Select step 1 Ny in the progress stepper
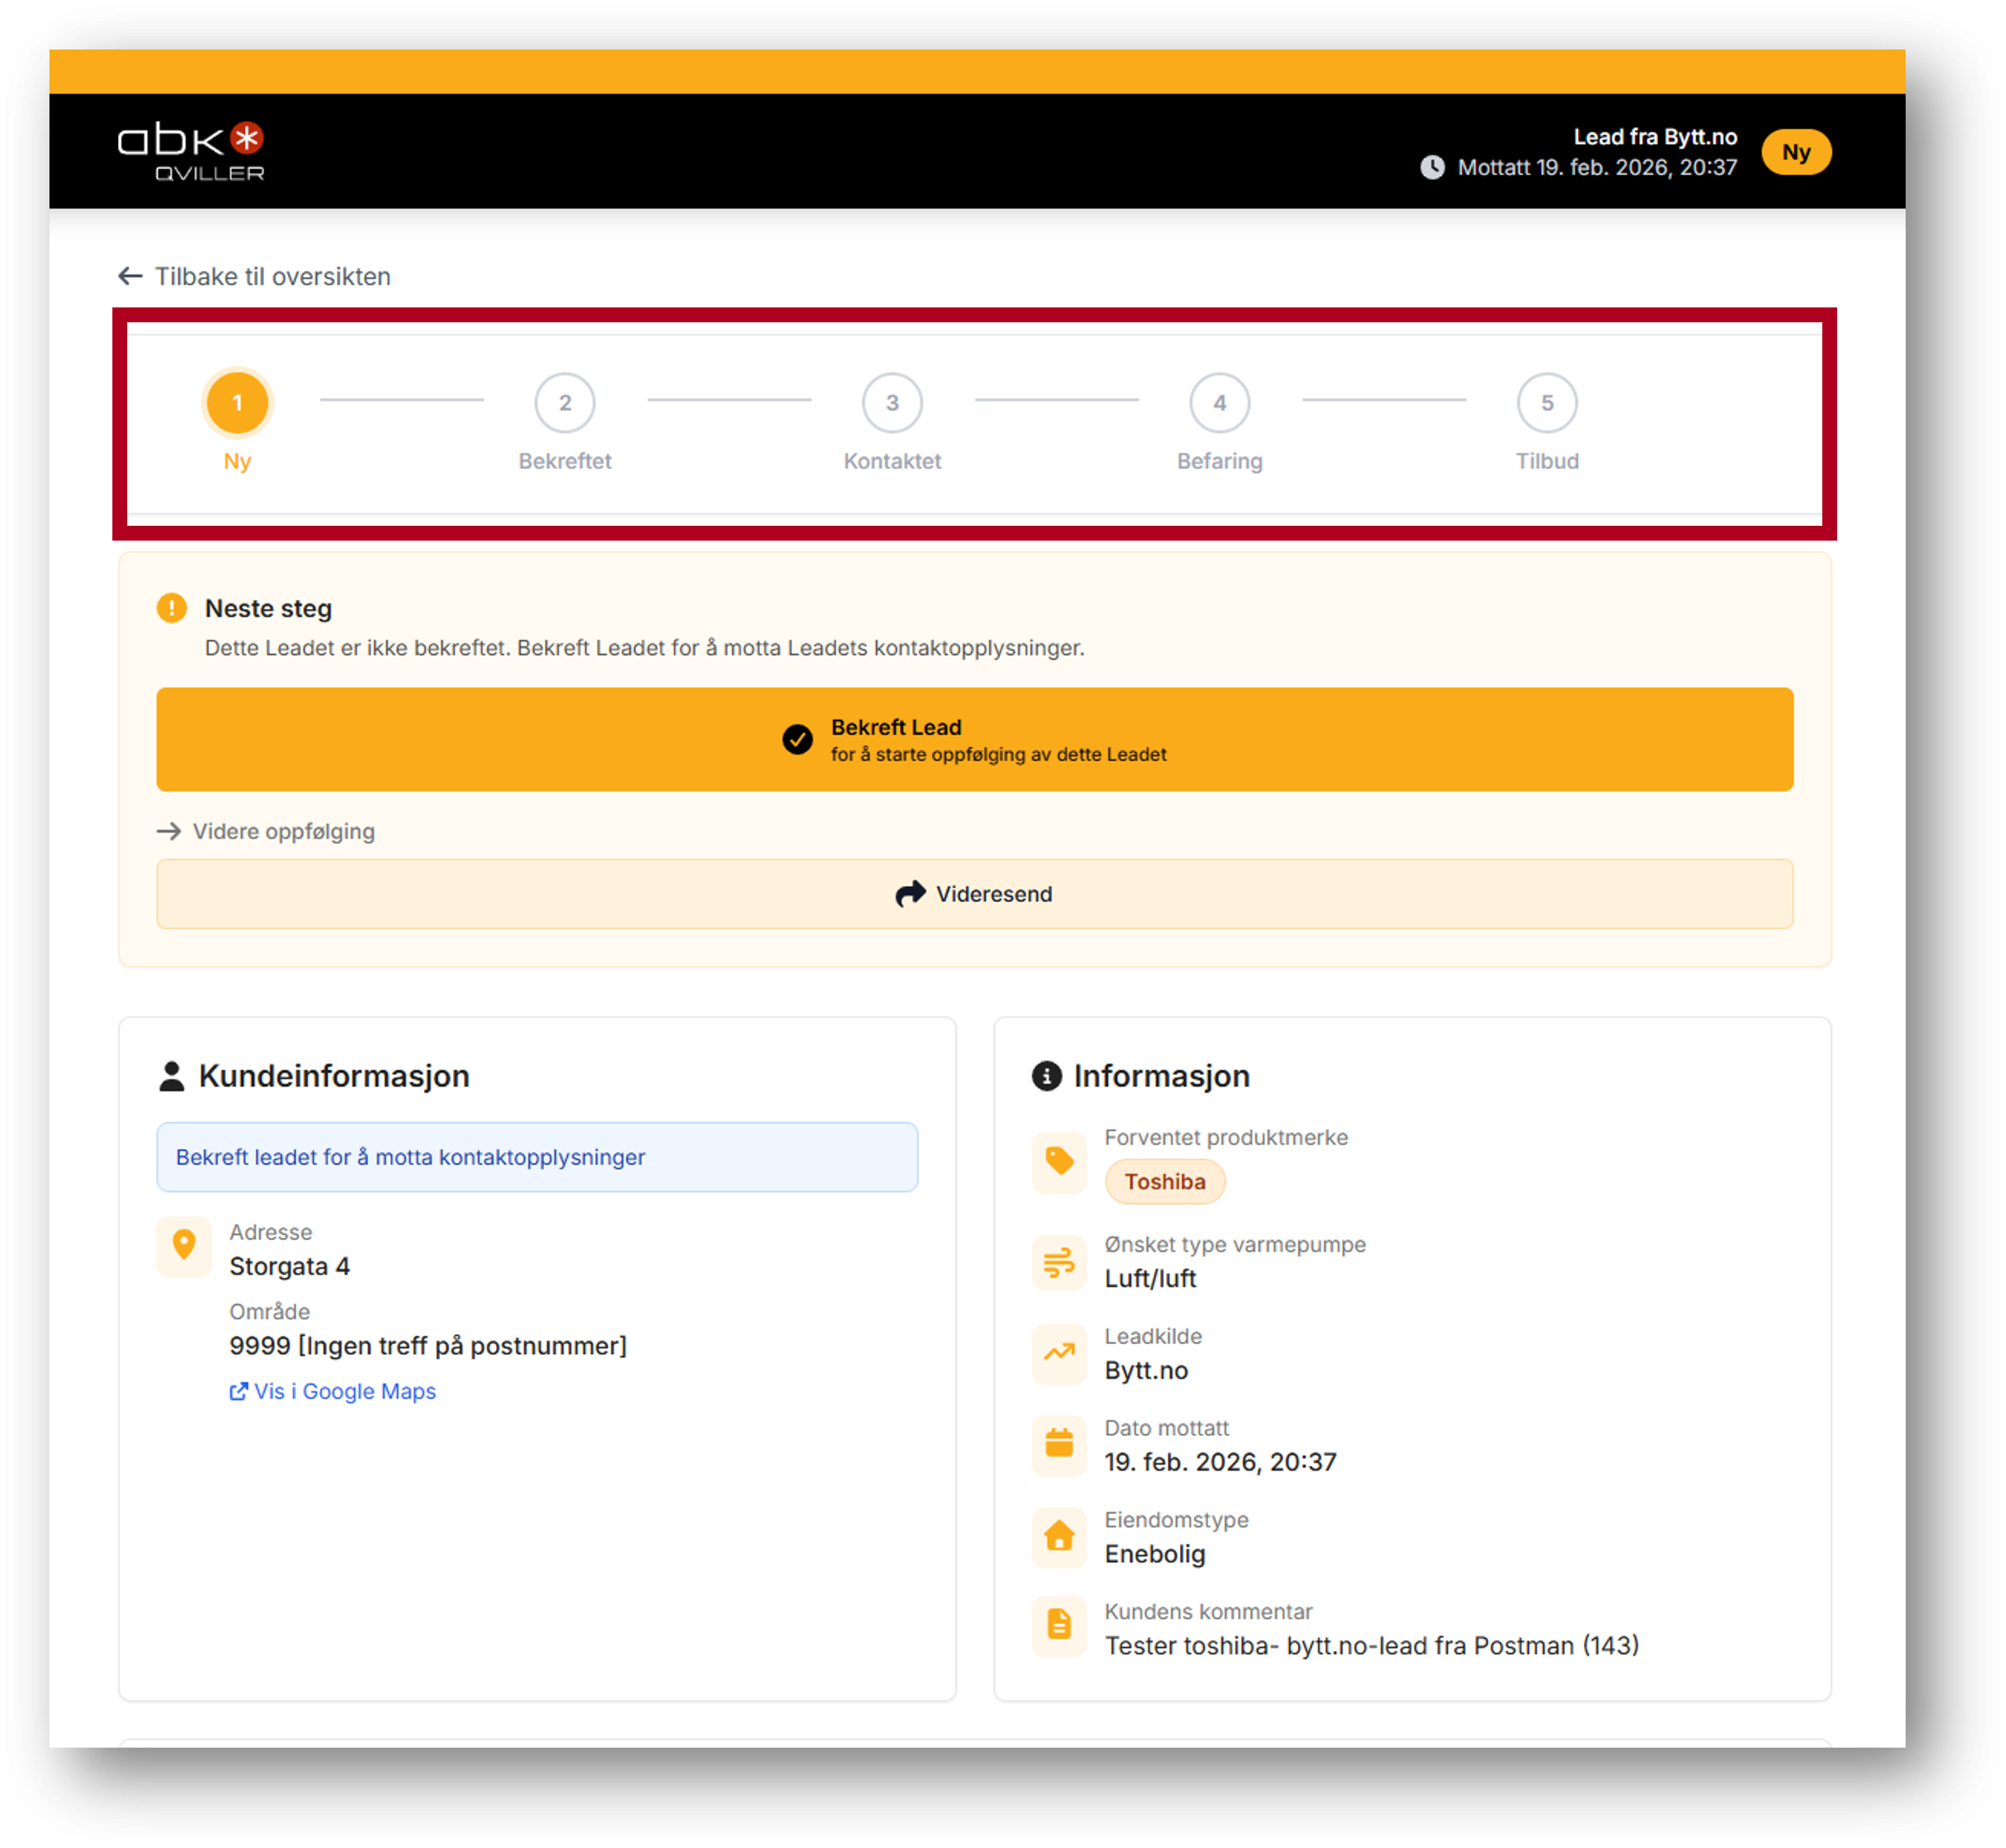The width and height of the screenshot is (2006, 1848). point(237,403)
